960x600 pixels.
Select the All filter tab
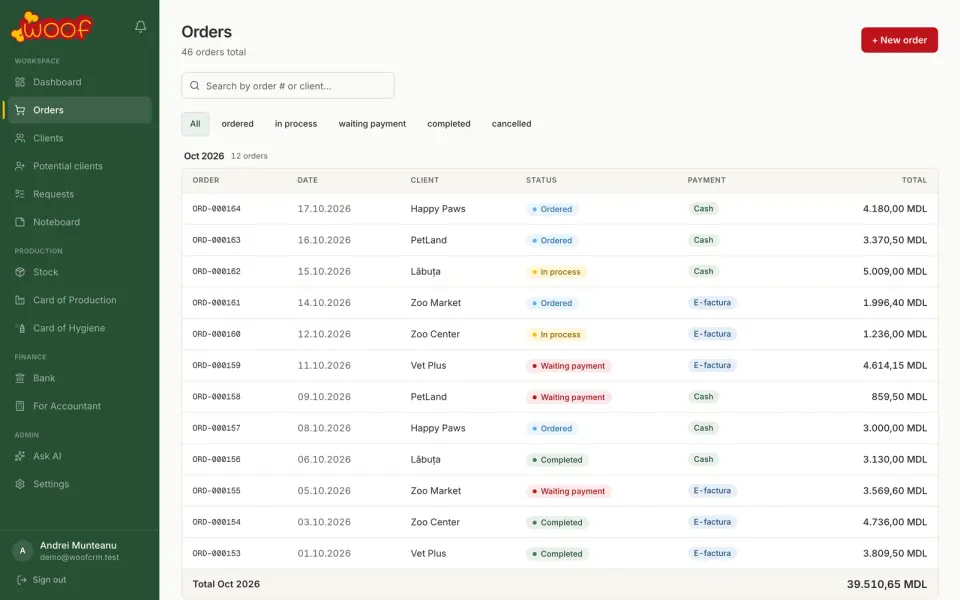(195, 124)
